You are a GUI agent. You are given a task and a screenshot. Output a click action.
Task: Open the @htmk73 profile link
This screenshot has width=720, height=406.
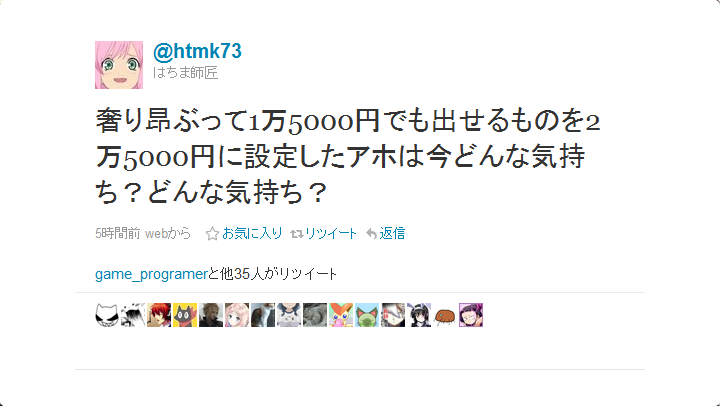[197, 51]
